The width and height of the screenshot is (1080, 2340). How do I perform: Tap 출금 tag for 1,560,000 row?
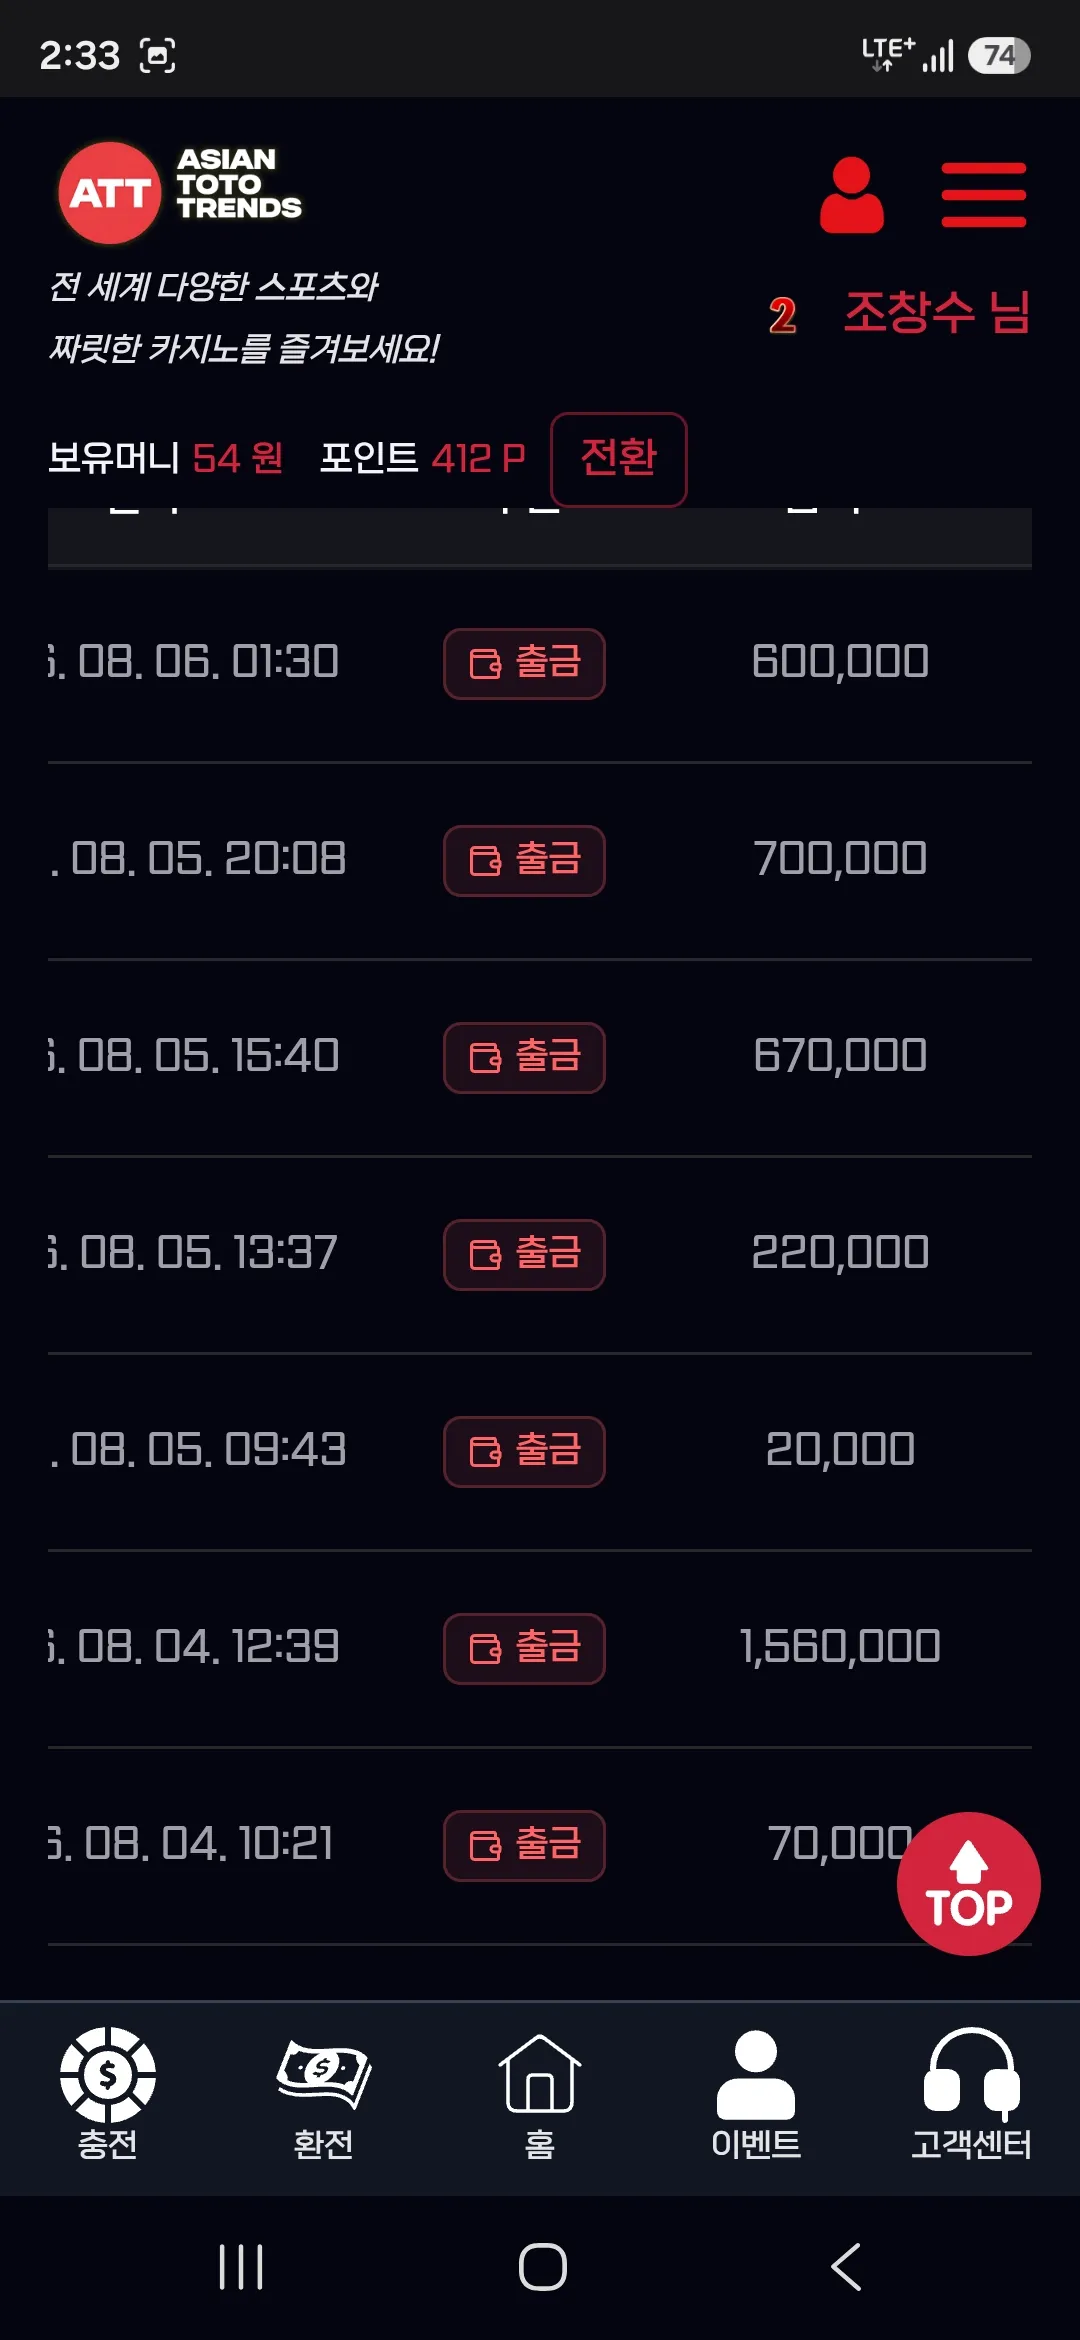(x=524, y=1649)
